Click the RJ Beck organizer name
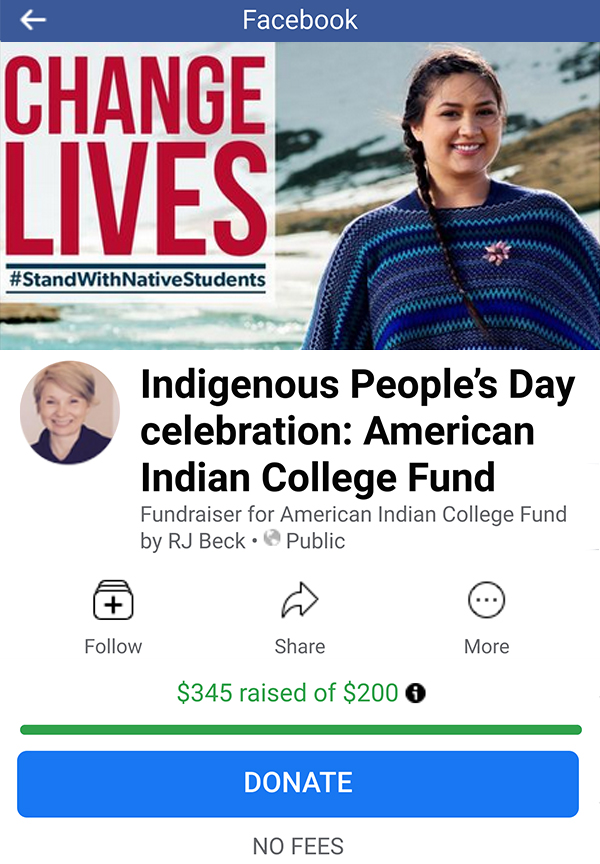Image resolution: width=600 pixels, height=864 pixels. tap(207, 541)
